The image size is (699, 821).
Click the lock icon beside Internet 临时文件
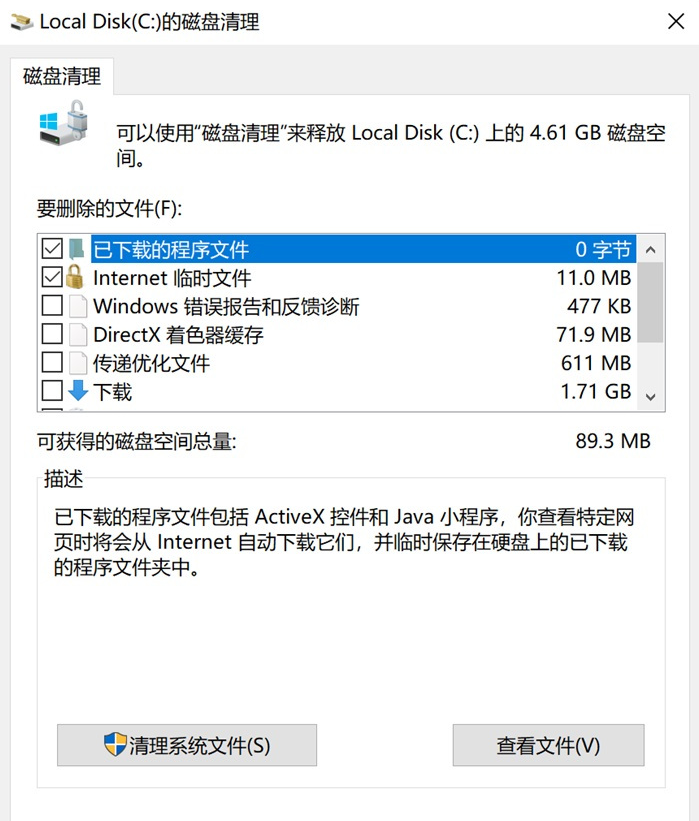[x=77, y=277]
